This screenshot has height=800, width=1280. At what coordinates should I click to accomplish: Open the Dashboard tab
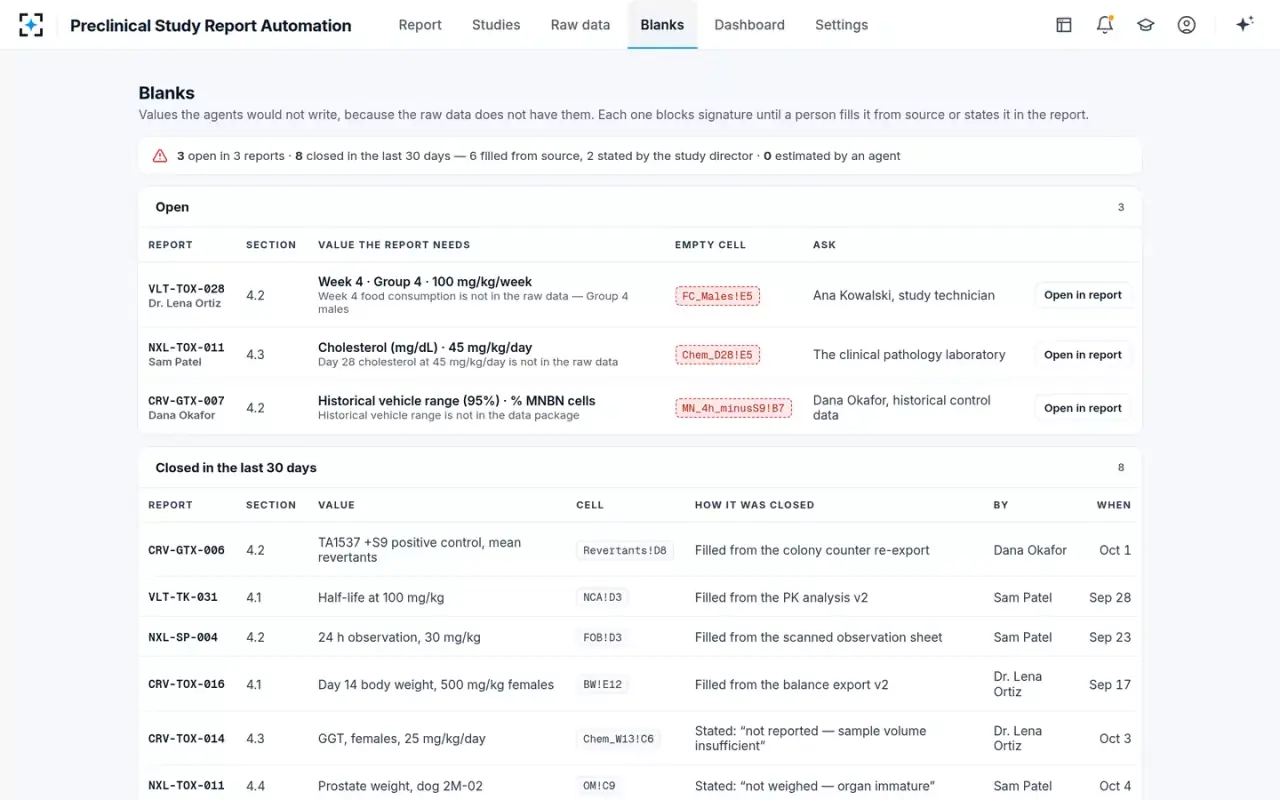[x=749, y=25]
